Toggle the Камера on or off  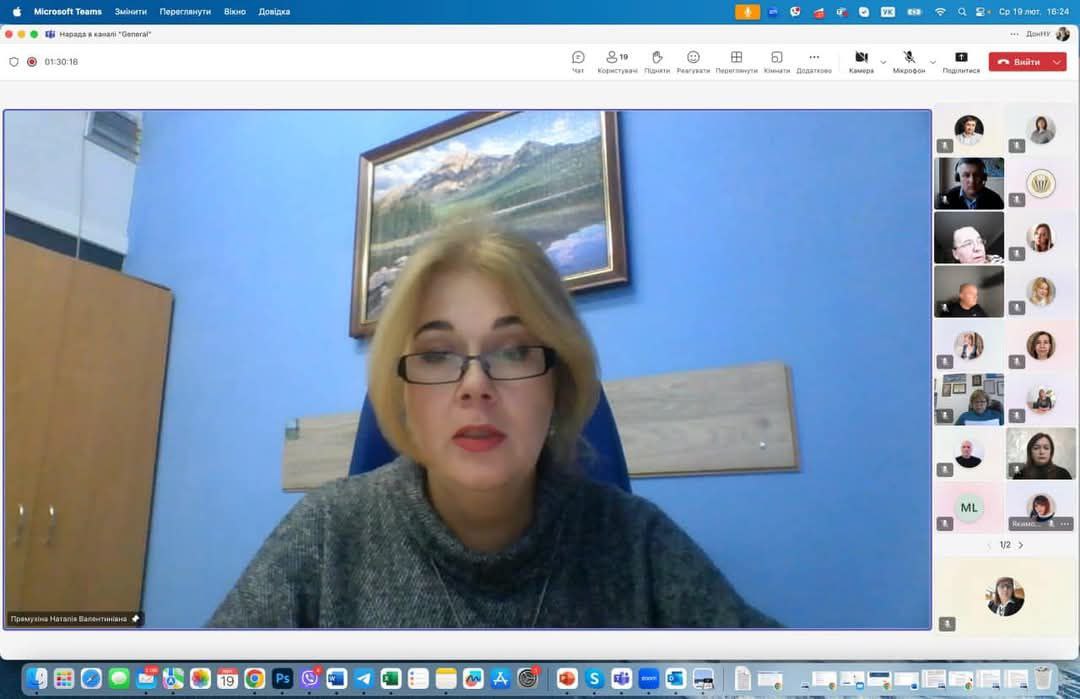861,62
